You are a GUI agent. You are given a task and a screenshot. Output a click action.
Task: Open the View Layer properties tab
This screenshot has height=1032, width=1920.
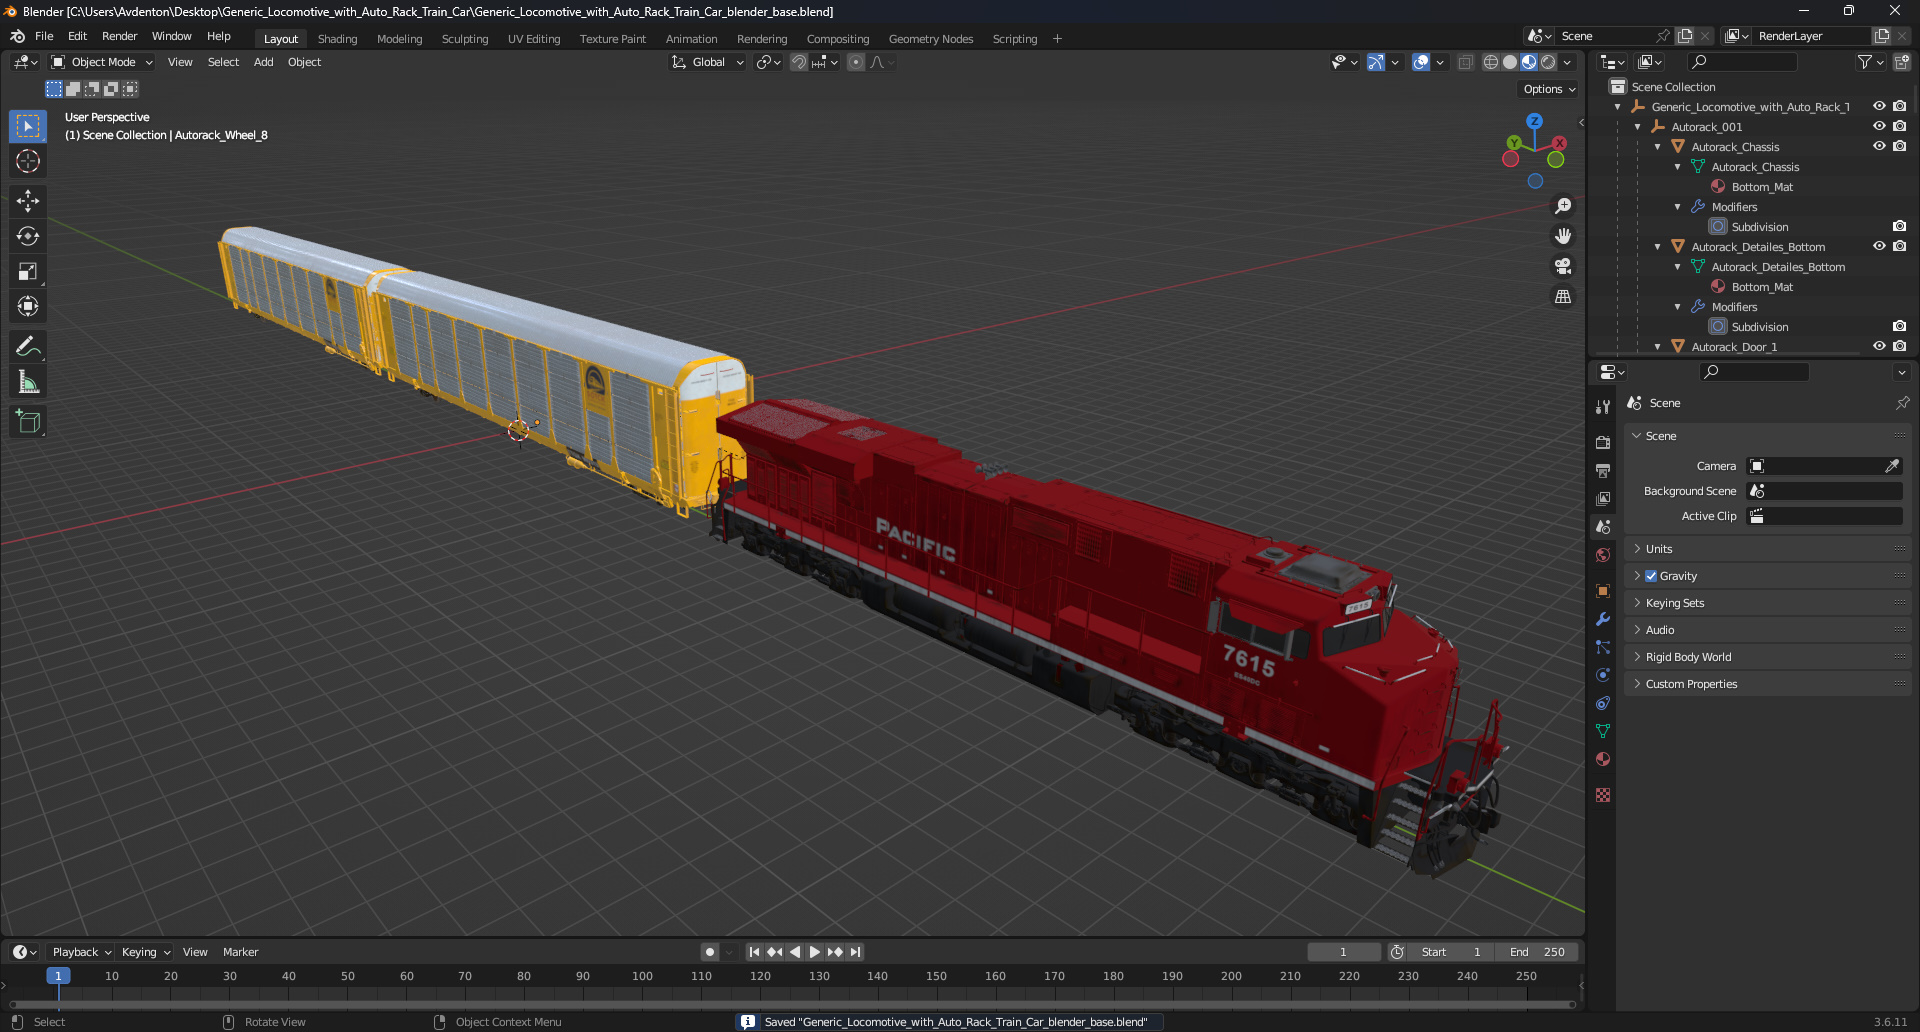click(1603, 499)
